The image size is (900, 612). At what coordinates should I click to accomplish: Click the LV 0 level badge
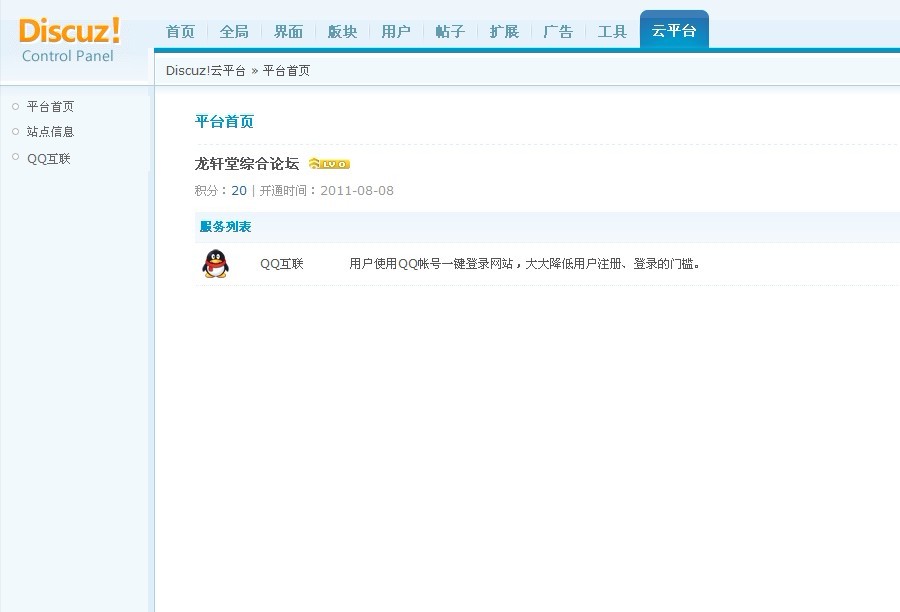[x=329, y=164]
